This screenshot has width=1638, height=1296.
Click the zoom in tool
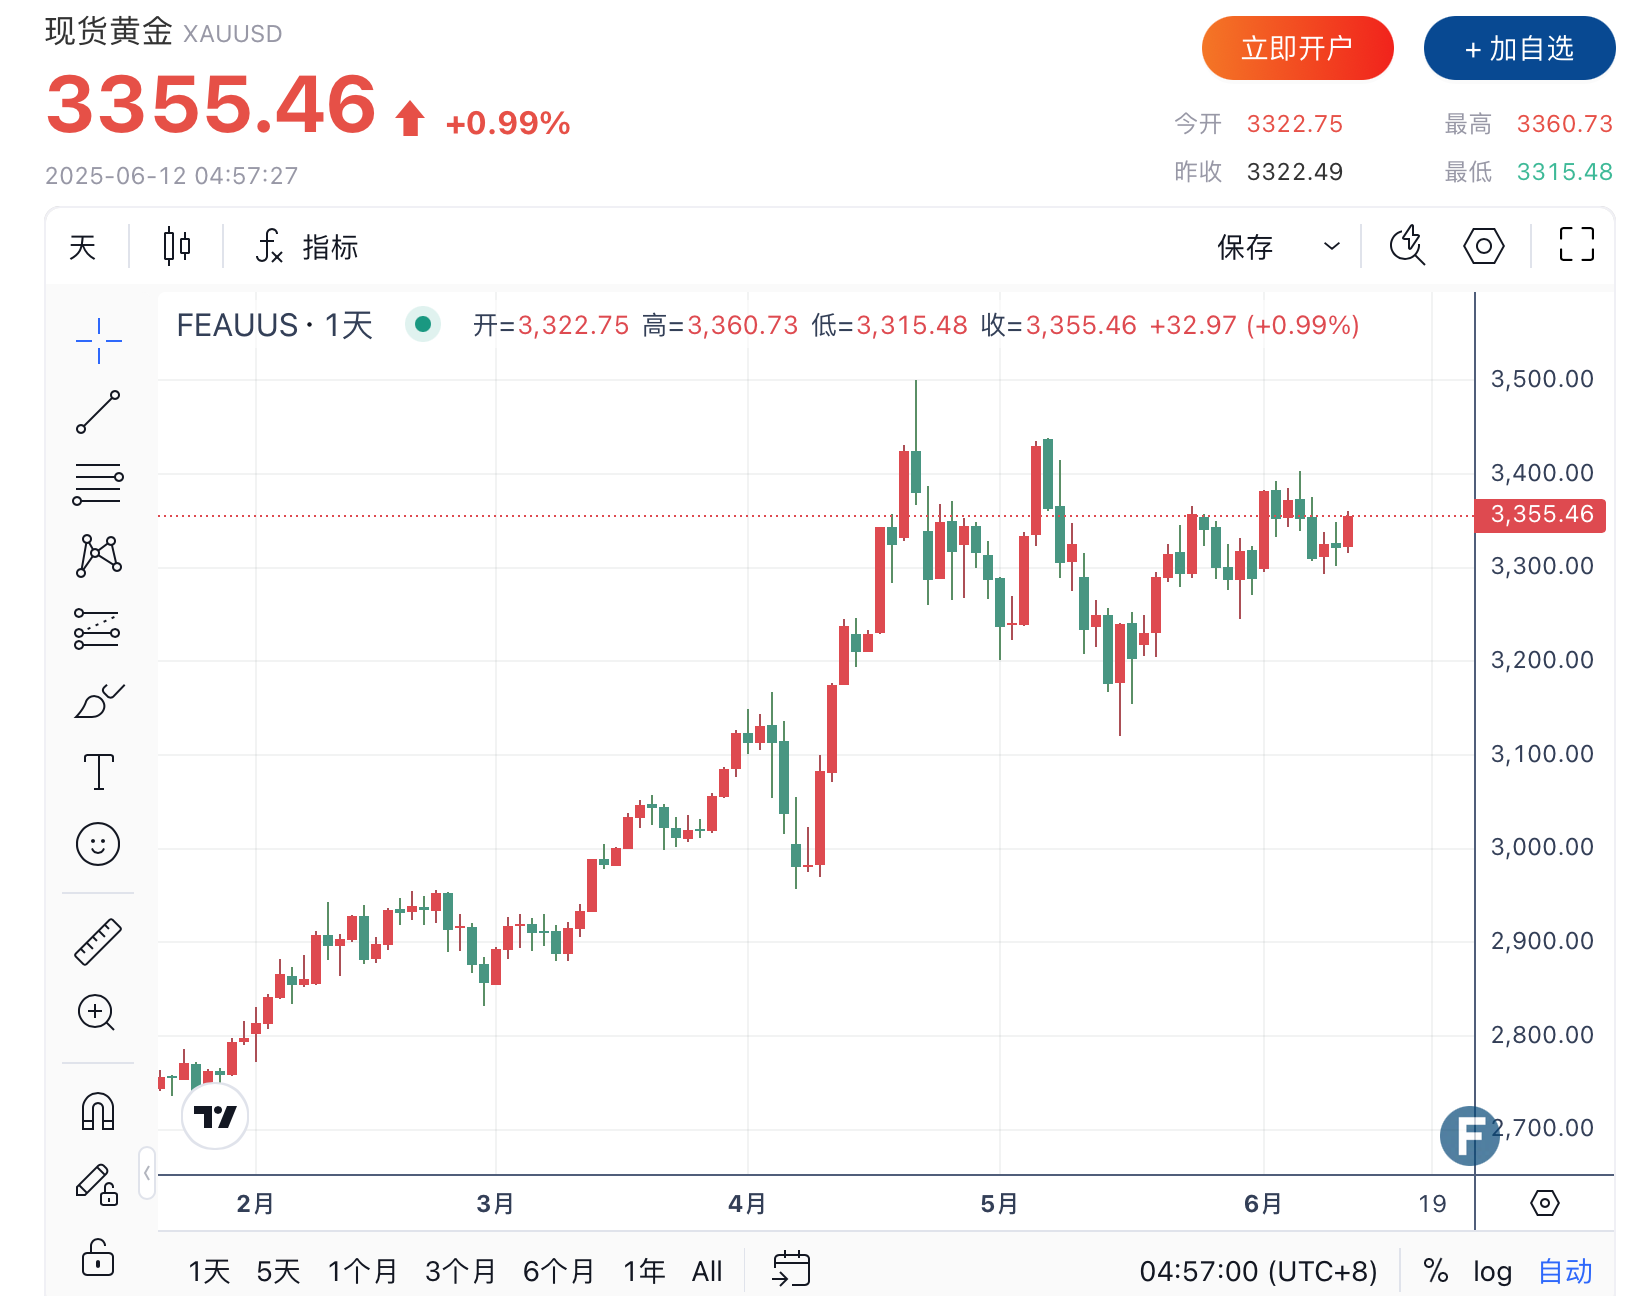97,1013
